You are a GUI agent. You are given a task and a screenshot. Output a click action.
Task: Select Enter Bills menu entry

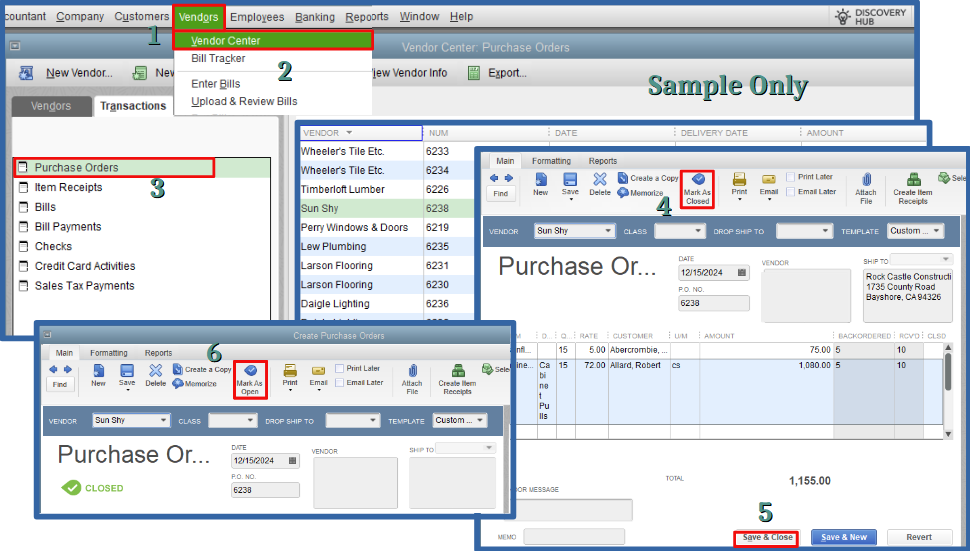(x=215, y=84)
